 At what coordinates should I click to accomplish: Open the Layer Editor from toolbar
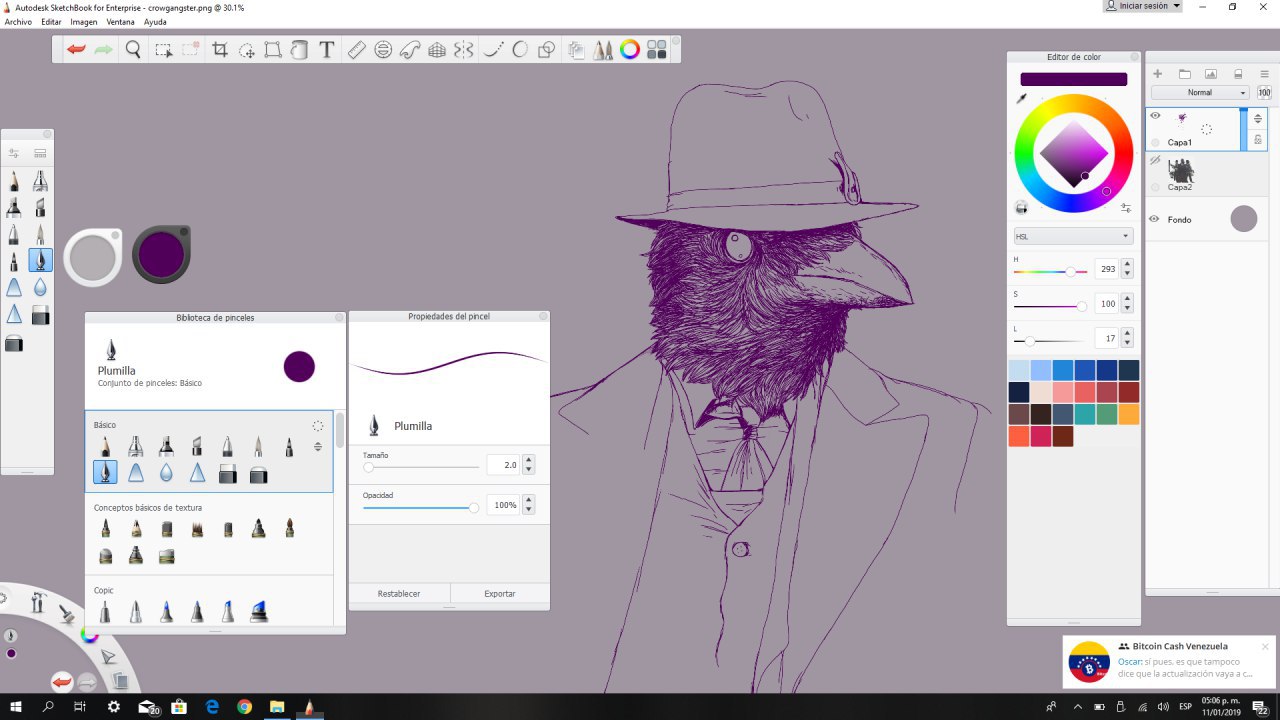[576, 49]
